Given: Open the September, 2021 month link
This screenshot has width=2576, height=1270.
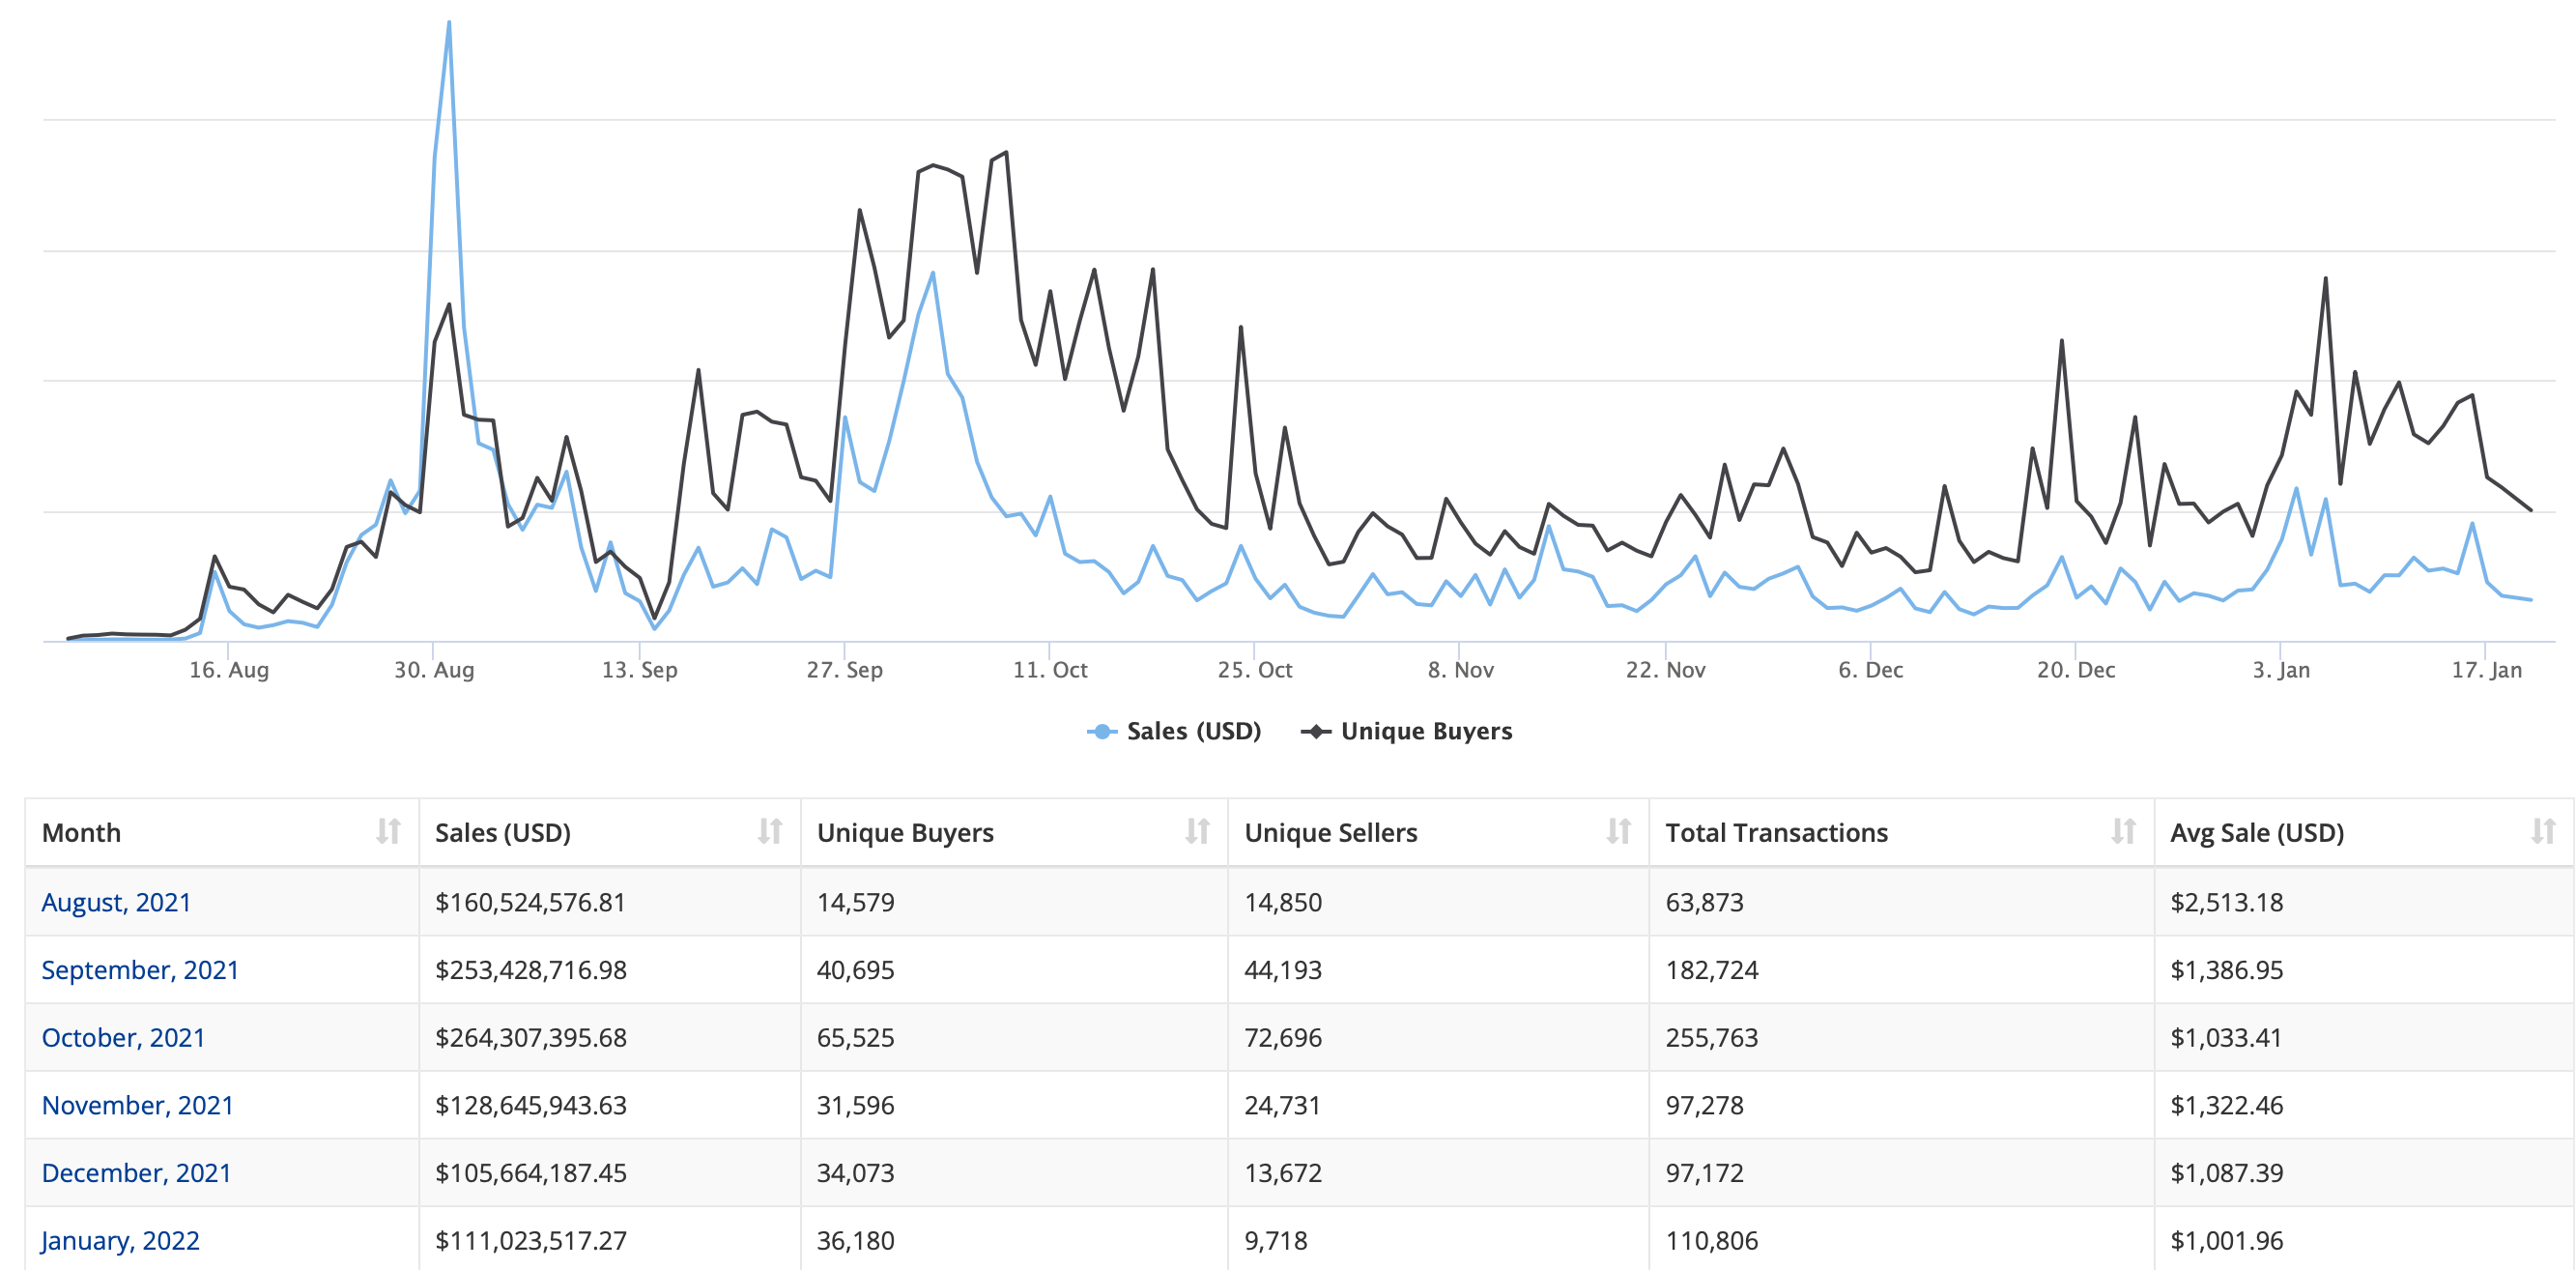Looking at the screenshot, I should (140, 970).
